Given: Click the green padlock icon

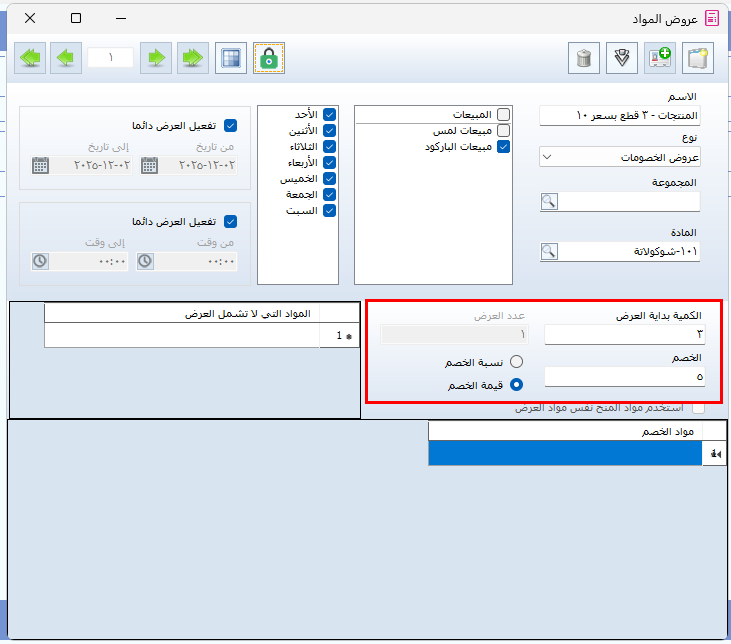Looking at the screenshot, I should click(x=268, y=58).
